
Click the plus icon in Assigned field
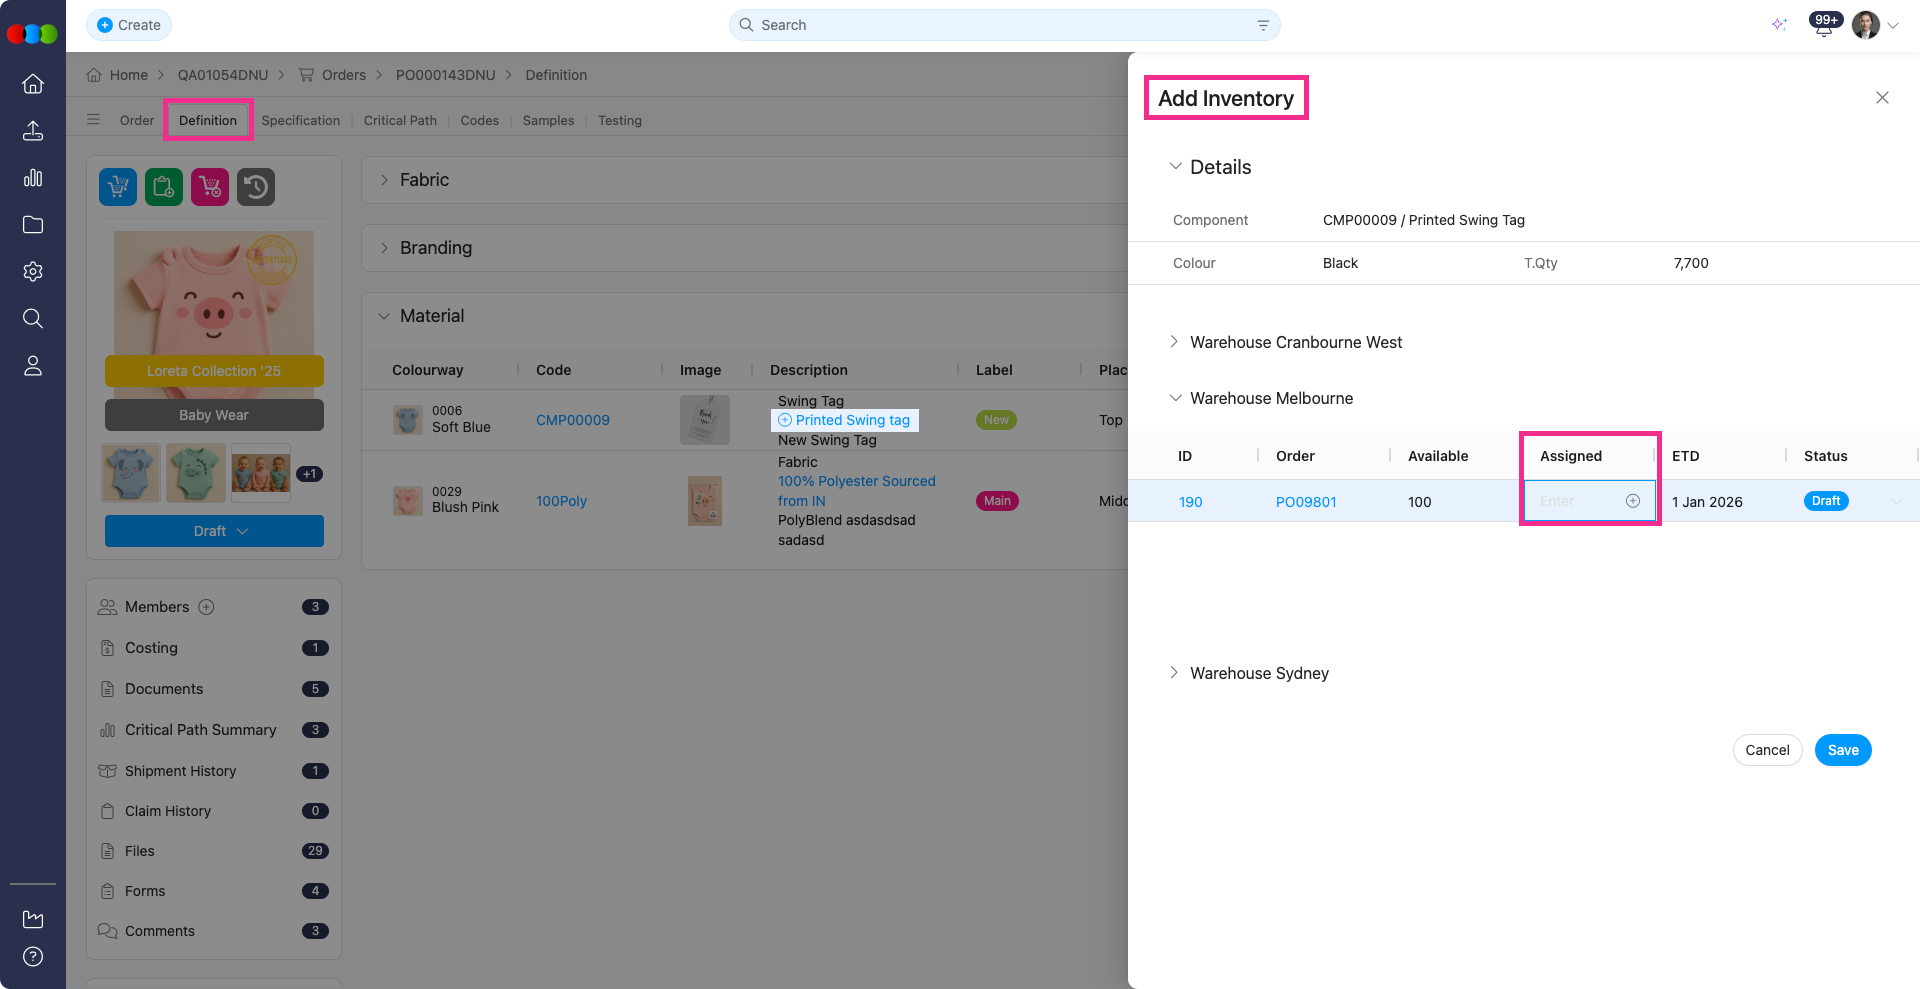click(1632, 501)
